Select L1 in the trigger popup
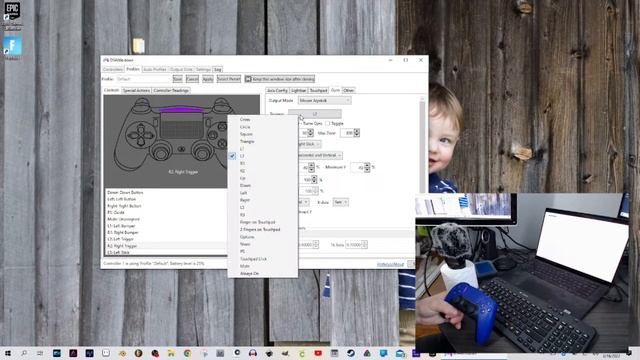 coord(262,149)
